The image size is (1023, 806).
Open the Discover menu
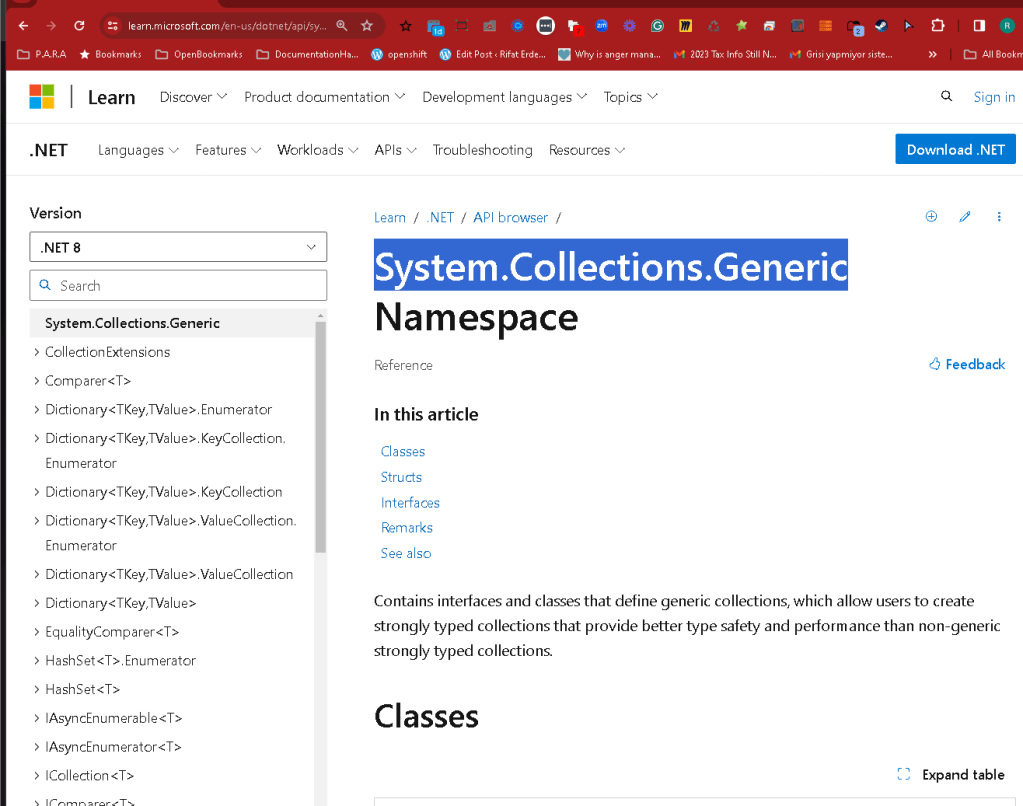click(193, 97)
